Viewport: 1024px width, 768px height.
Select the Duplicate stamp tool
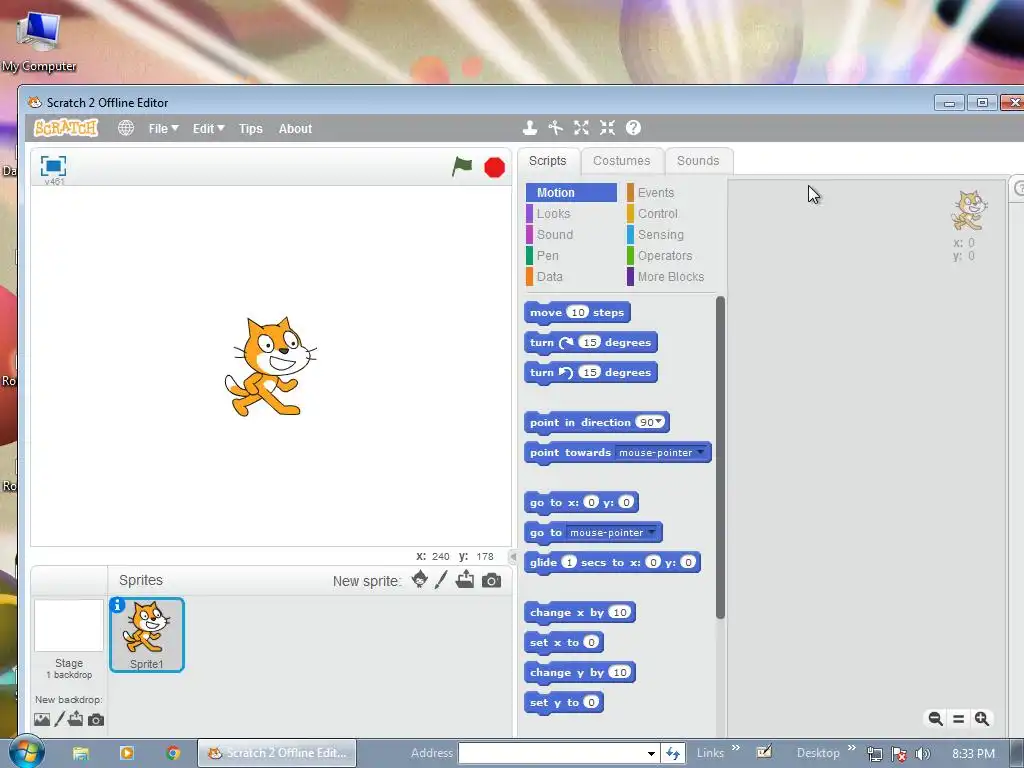pyautogui.click(x=530, y=128)
